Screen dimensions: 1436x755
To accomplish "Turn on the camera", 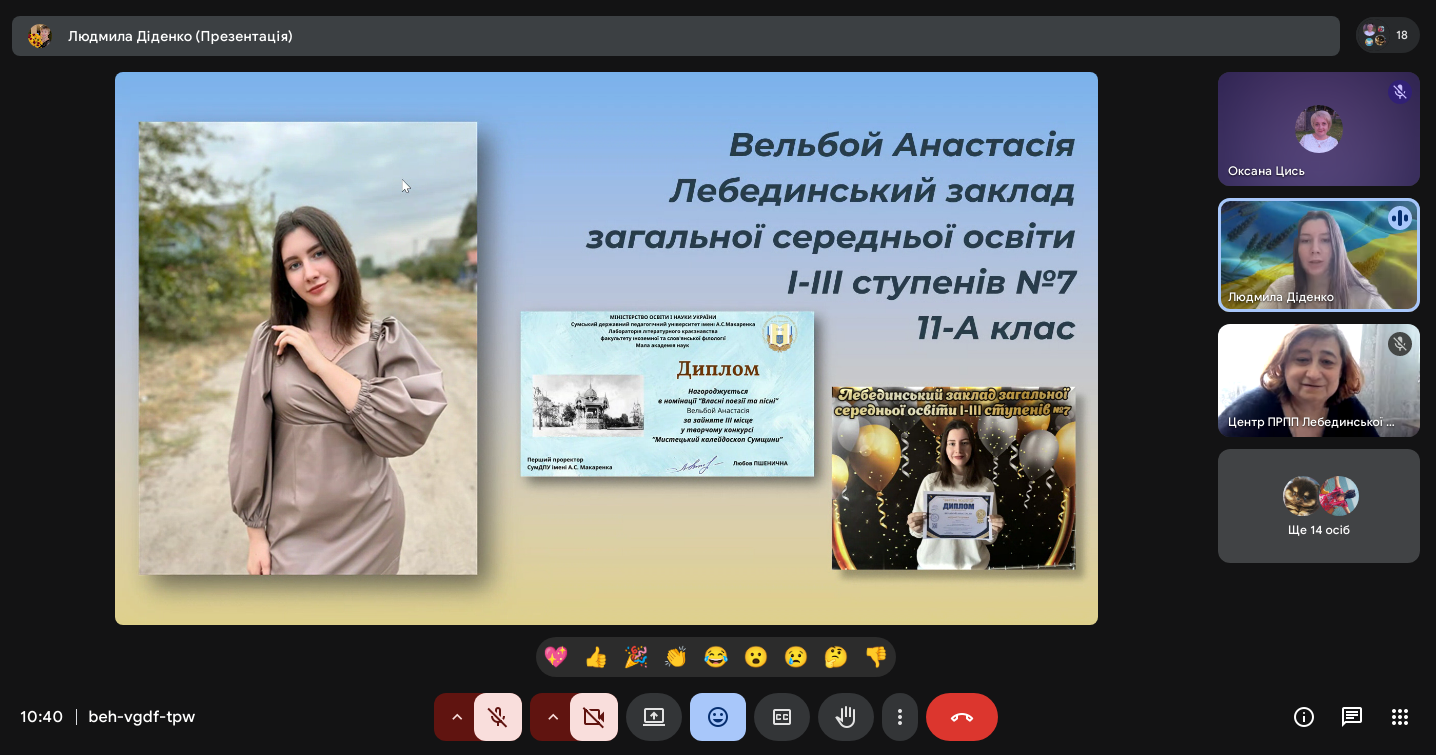I will 593,717.
